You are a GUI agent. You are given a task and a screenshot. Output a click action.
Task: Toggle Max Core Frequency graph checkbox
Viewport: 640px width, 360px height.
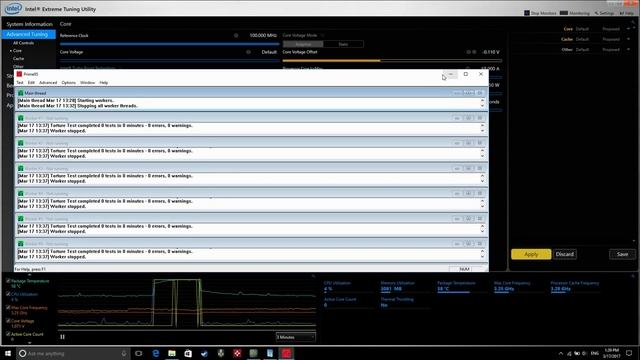click(8, 307)
